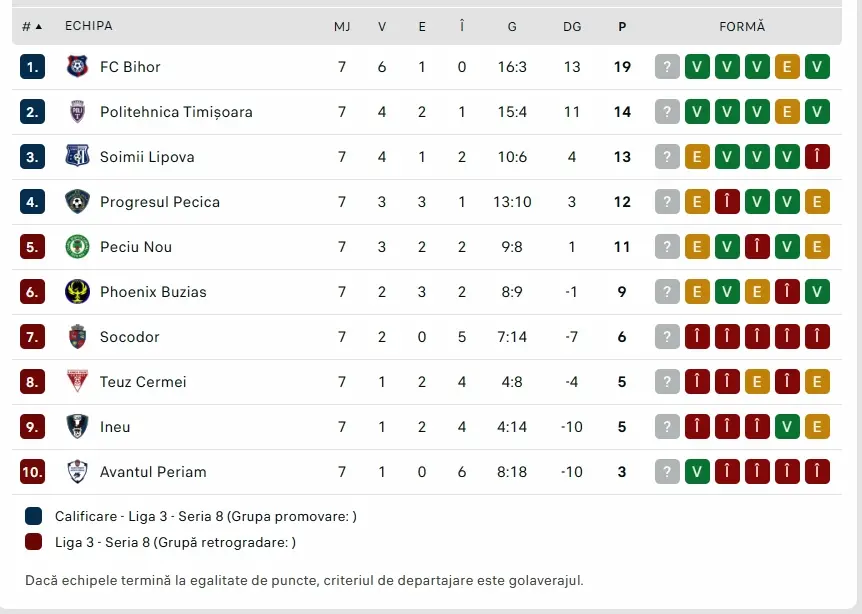Click the Ineu team logo

[78, 427]
